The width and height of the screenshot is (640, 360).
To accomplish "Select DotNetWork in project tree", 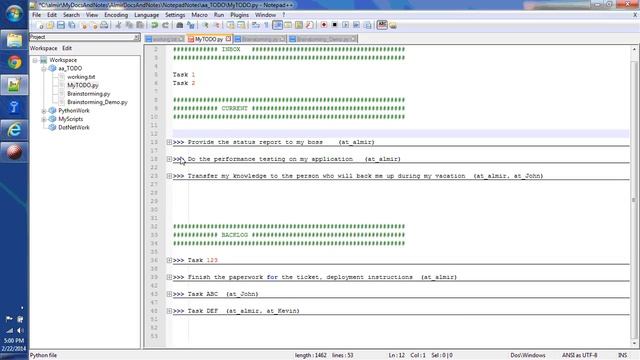I will [74, 127].
